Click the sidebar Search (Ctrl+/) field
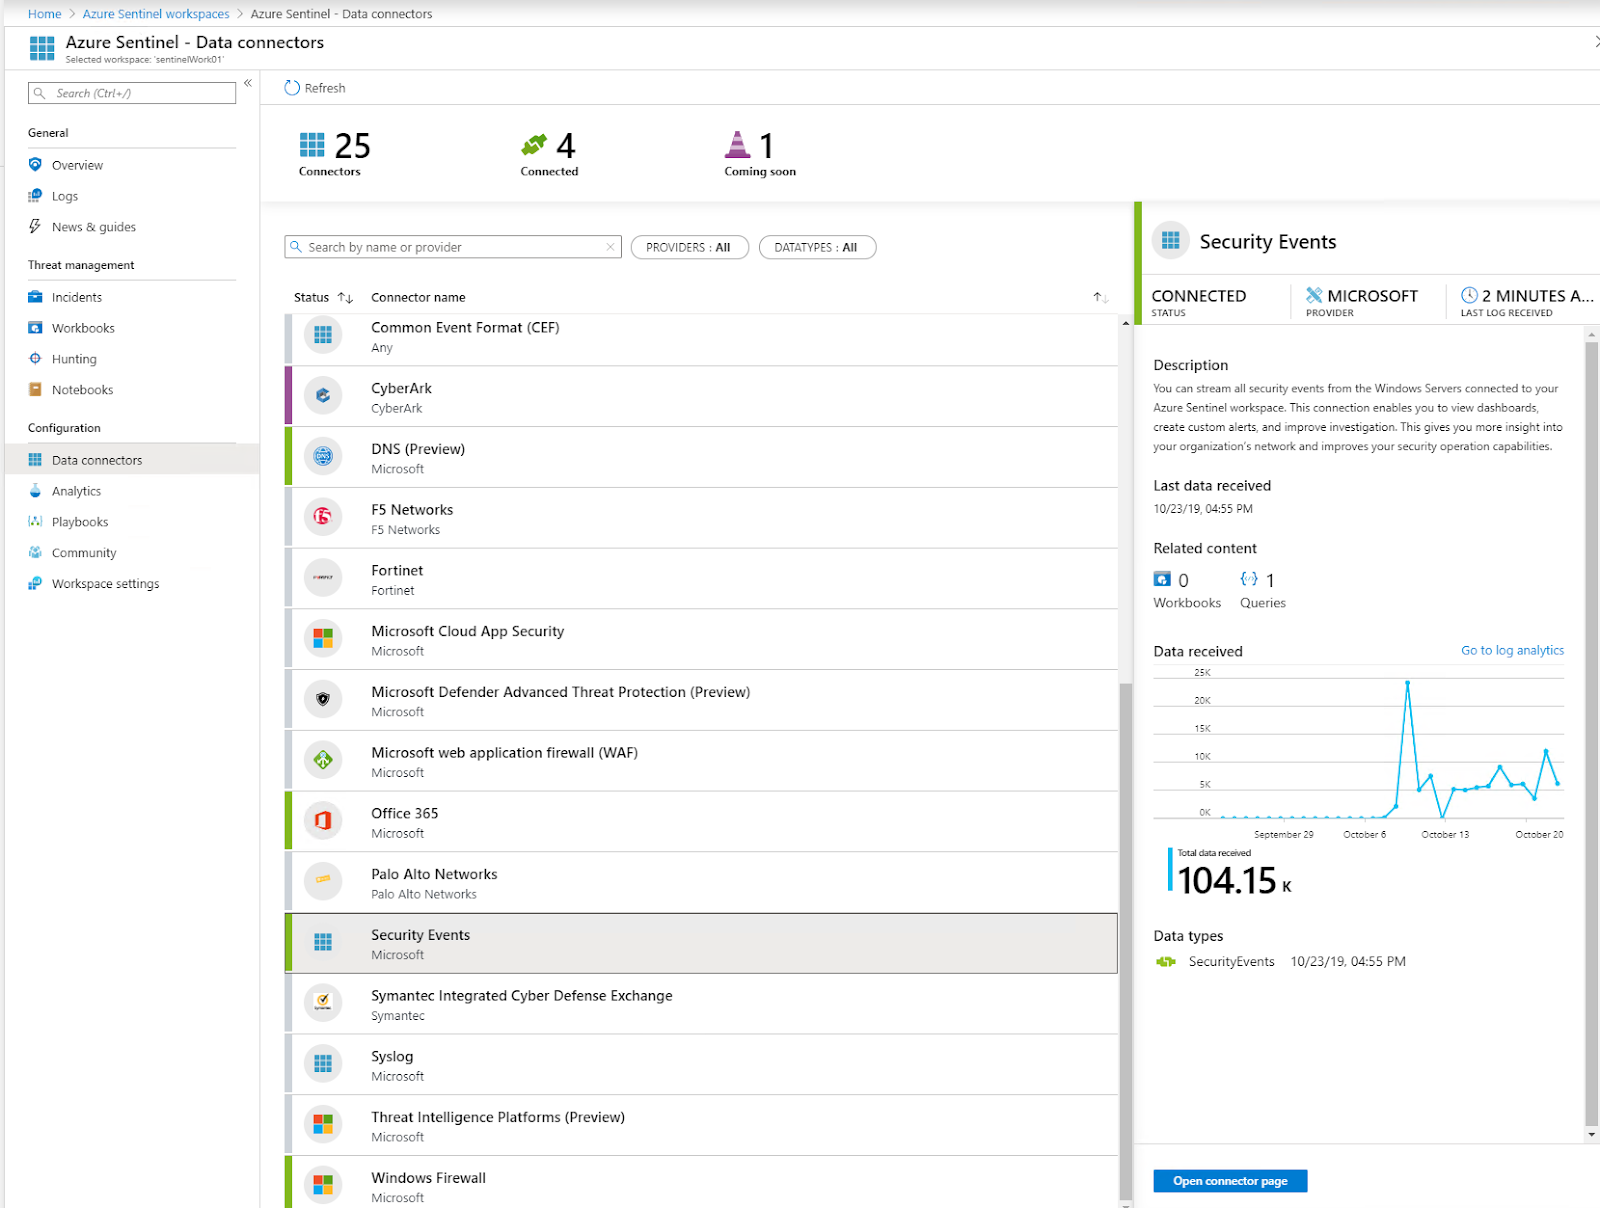Image resolution: width=1600 pixels, height=1208 pixels. [132, 93]
